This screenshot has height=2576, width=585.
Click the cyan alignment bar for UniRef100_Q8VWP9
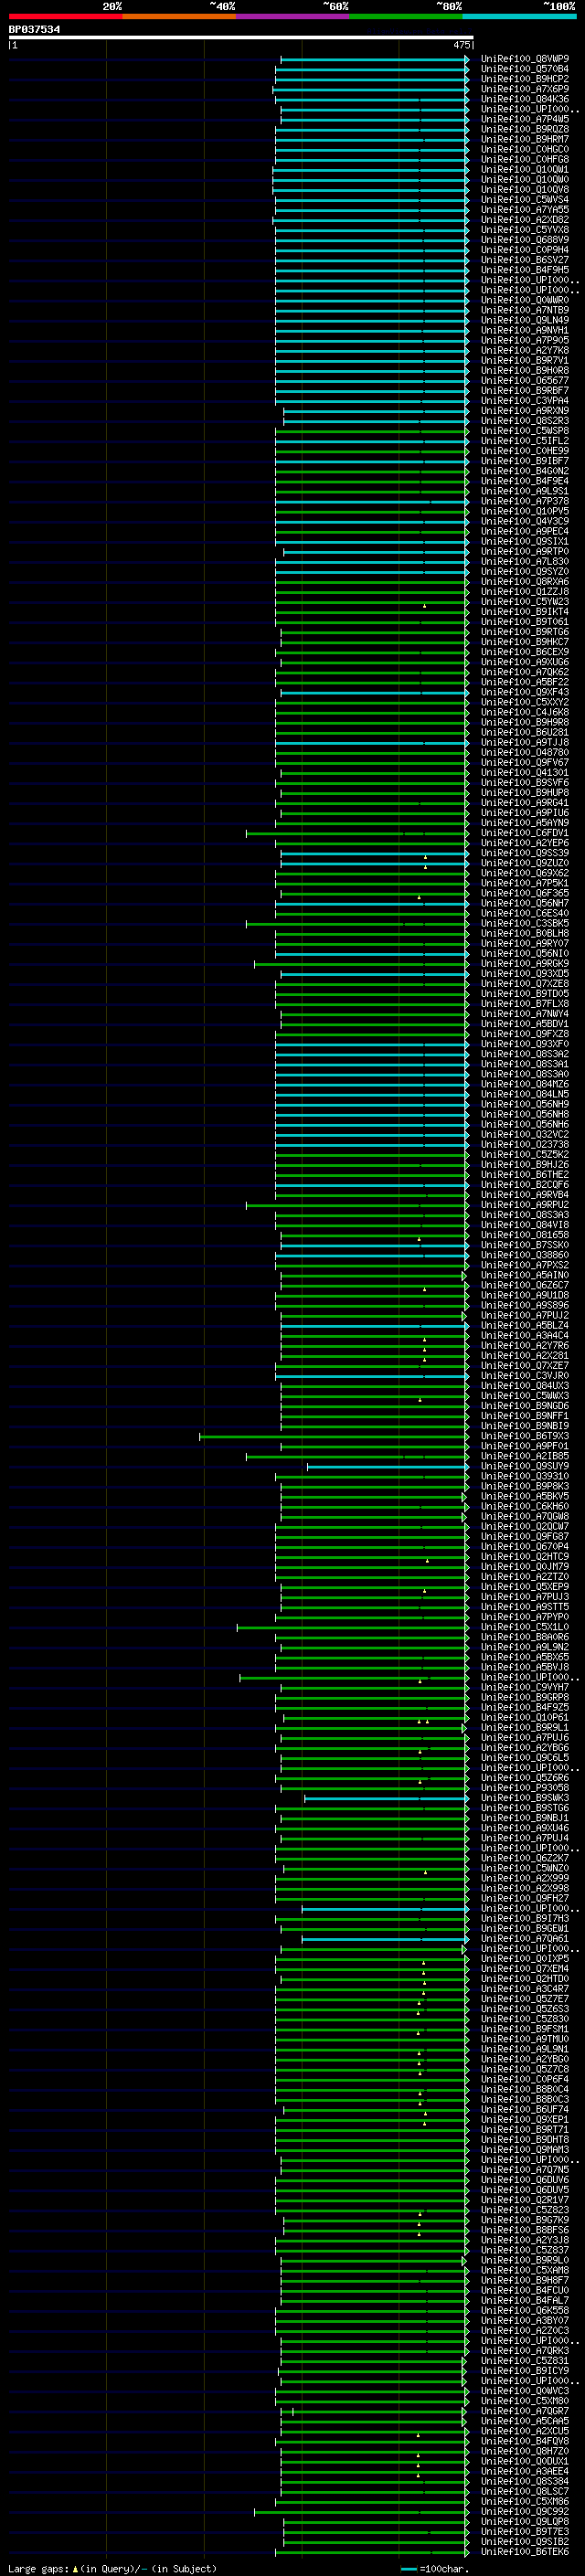click(375, 60)
